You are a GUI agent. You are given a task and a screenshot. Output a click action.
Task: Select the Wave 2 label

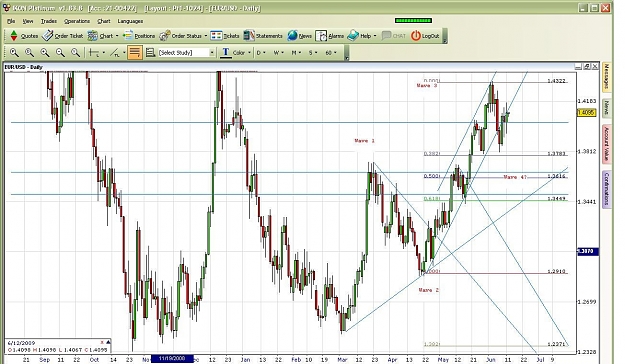[428, 290]
